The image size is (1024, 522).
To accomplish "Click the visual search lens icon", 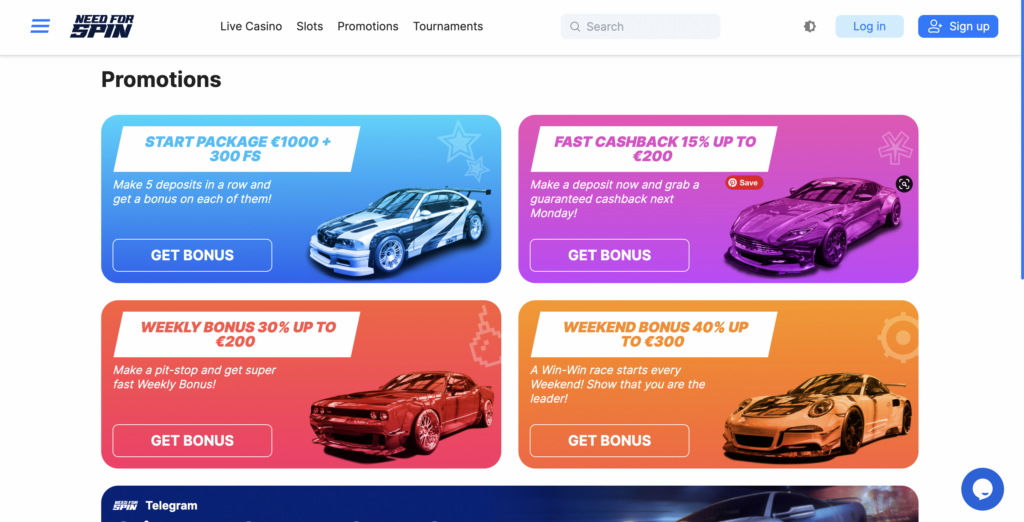I will pos(904,184).
